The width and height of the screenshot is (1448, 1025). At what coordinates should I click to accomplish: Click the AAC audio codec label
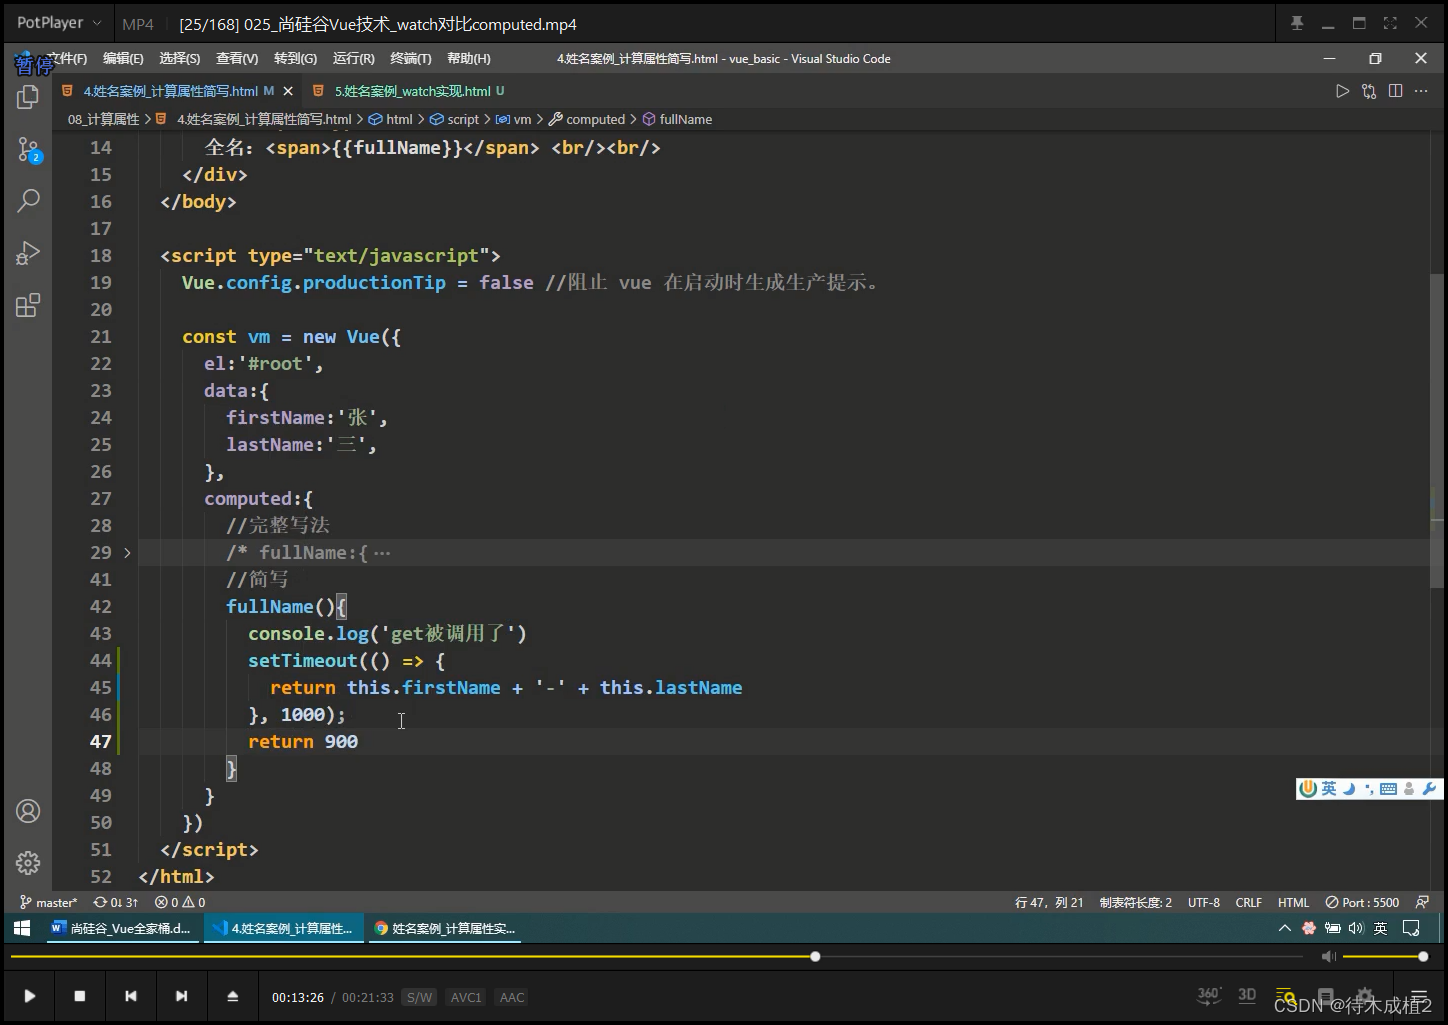[512, 997]
